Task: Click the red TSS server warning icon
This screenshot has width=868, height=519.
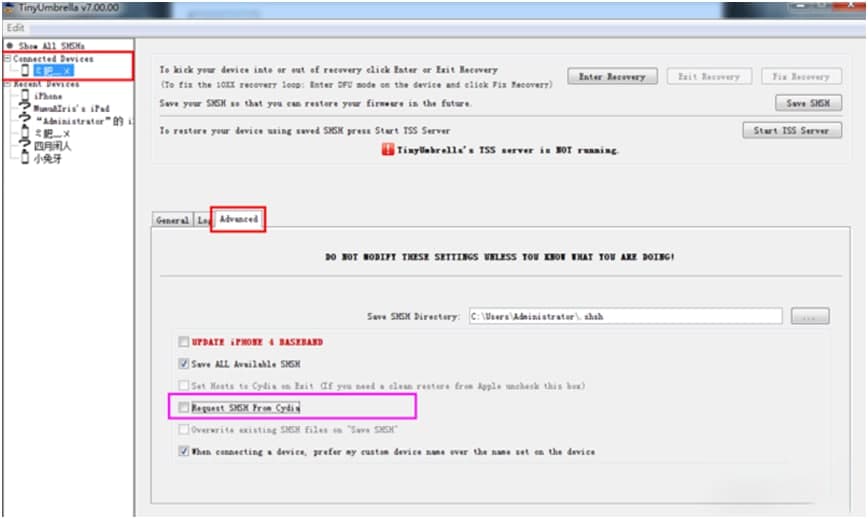Action: click(x=388, y=149)
